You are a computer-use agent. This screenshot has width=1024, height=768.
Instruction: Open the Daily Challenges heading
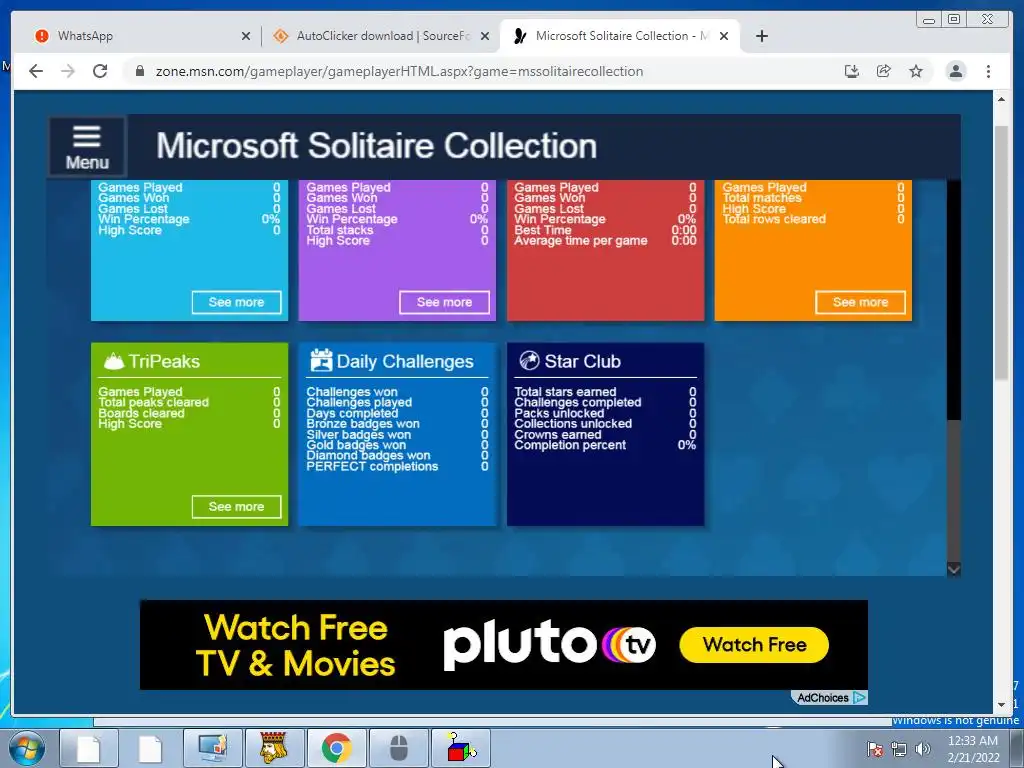(x=405, y=361)
